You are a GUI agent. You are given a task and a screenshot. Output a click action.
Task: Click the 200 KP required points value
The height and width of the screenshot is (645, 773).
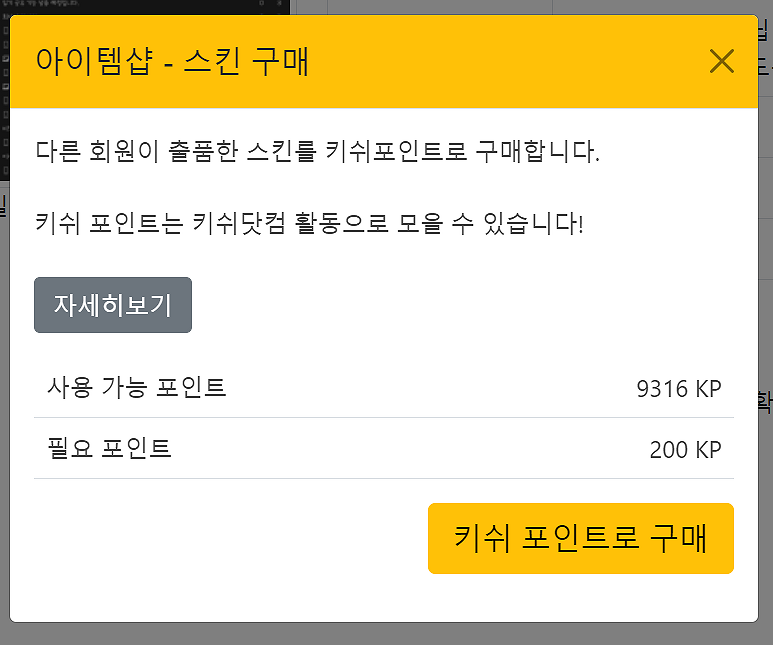685,450
